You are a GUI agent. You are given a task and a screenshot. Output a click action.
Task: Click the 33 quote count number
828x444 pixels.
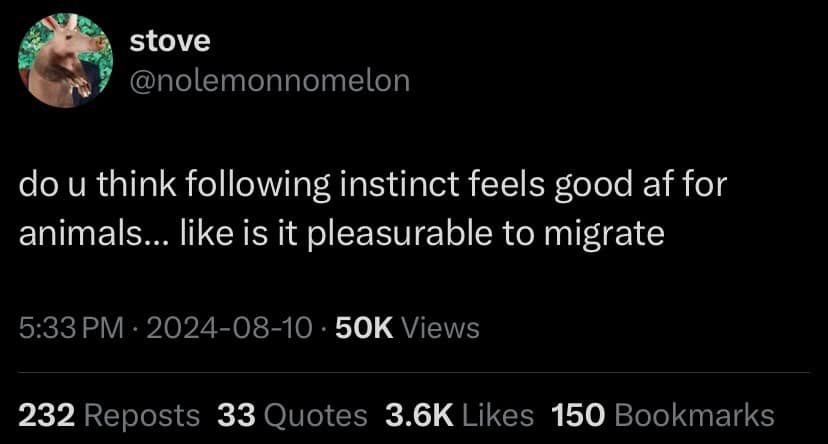coord(237,415)
